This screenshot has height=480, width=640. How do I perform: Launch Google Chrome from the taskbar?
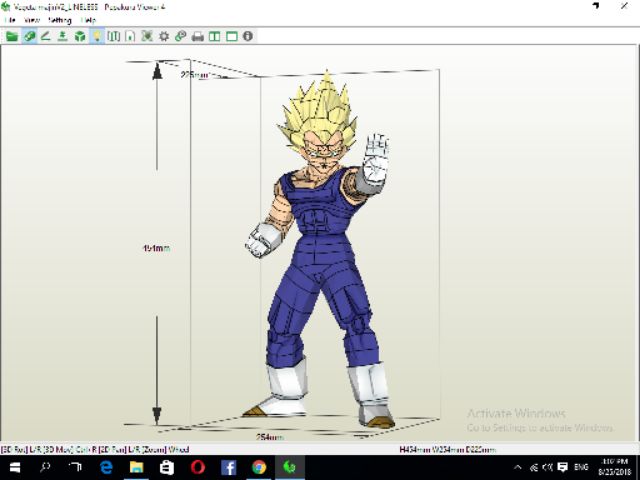point(259,468)
